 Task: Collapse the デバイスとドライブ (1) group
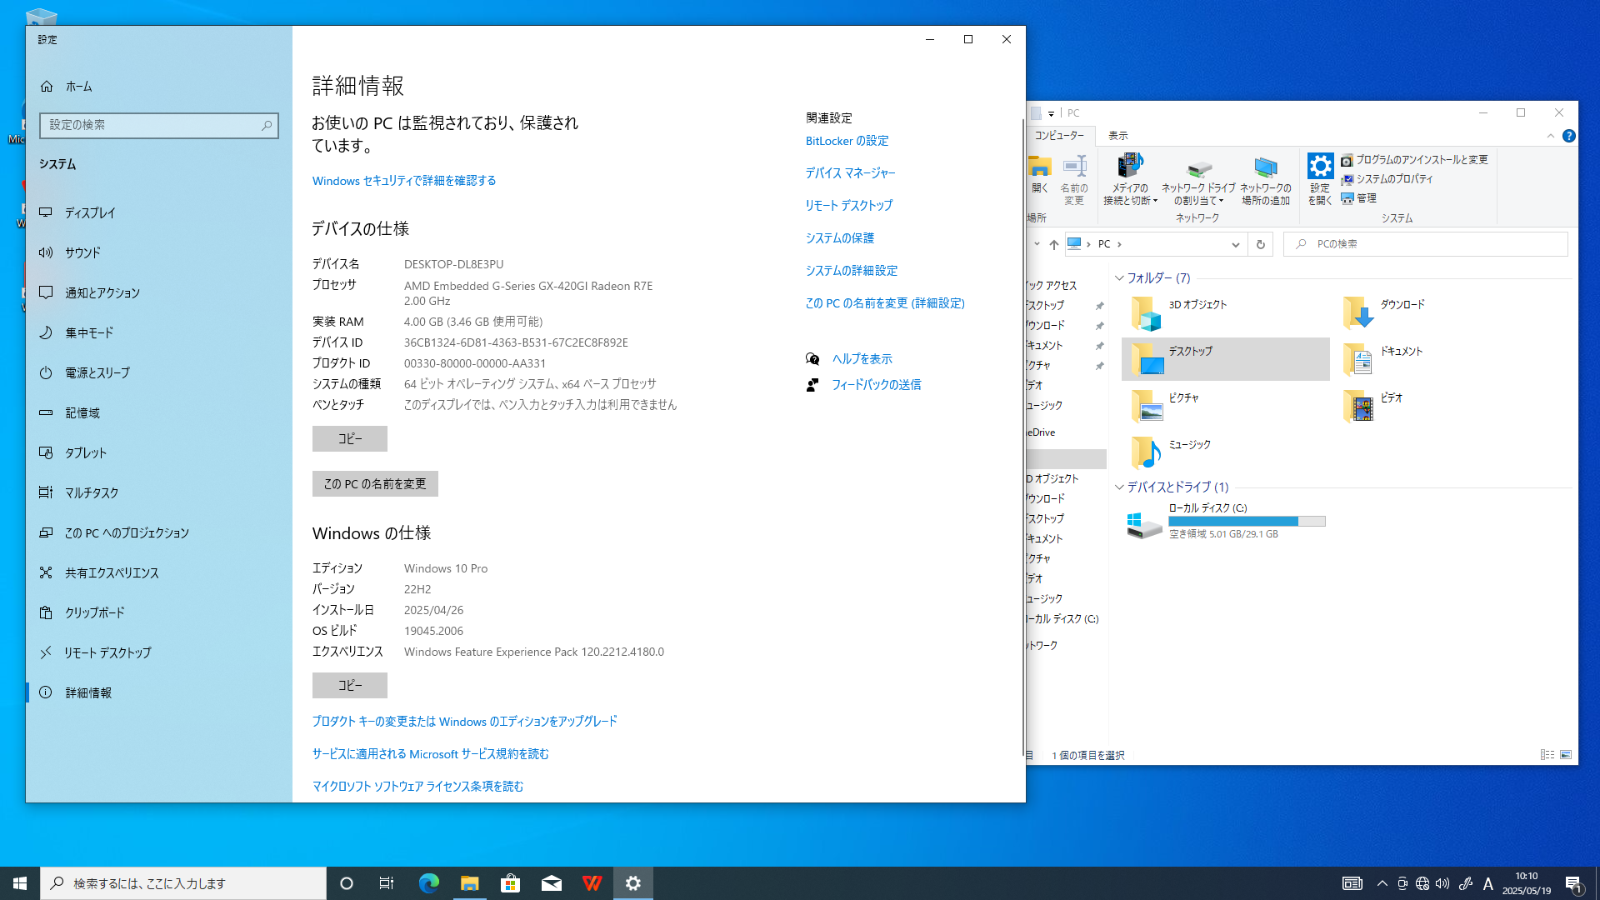pos(1119,487)
